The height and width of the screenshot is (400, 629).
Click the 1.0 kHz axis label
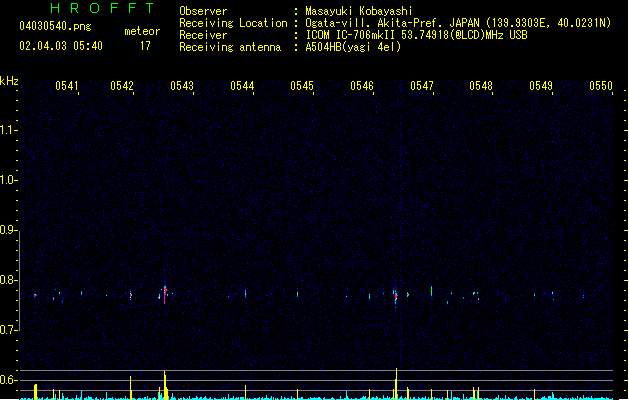tap(8, 180)
